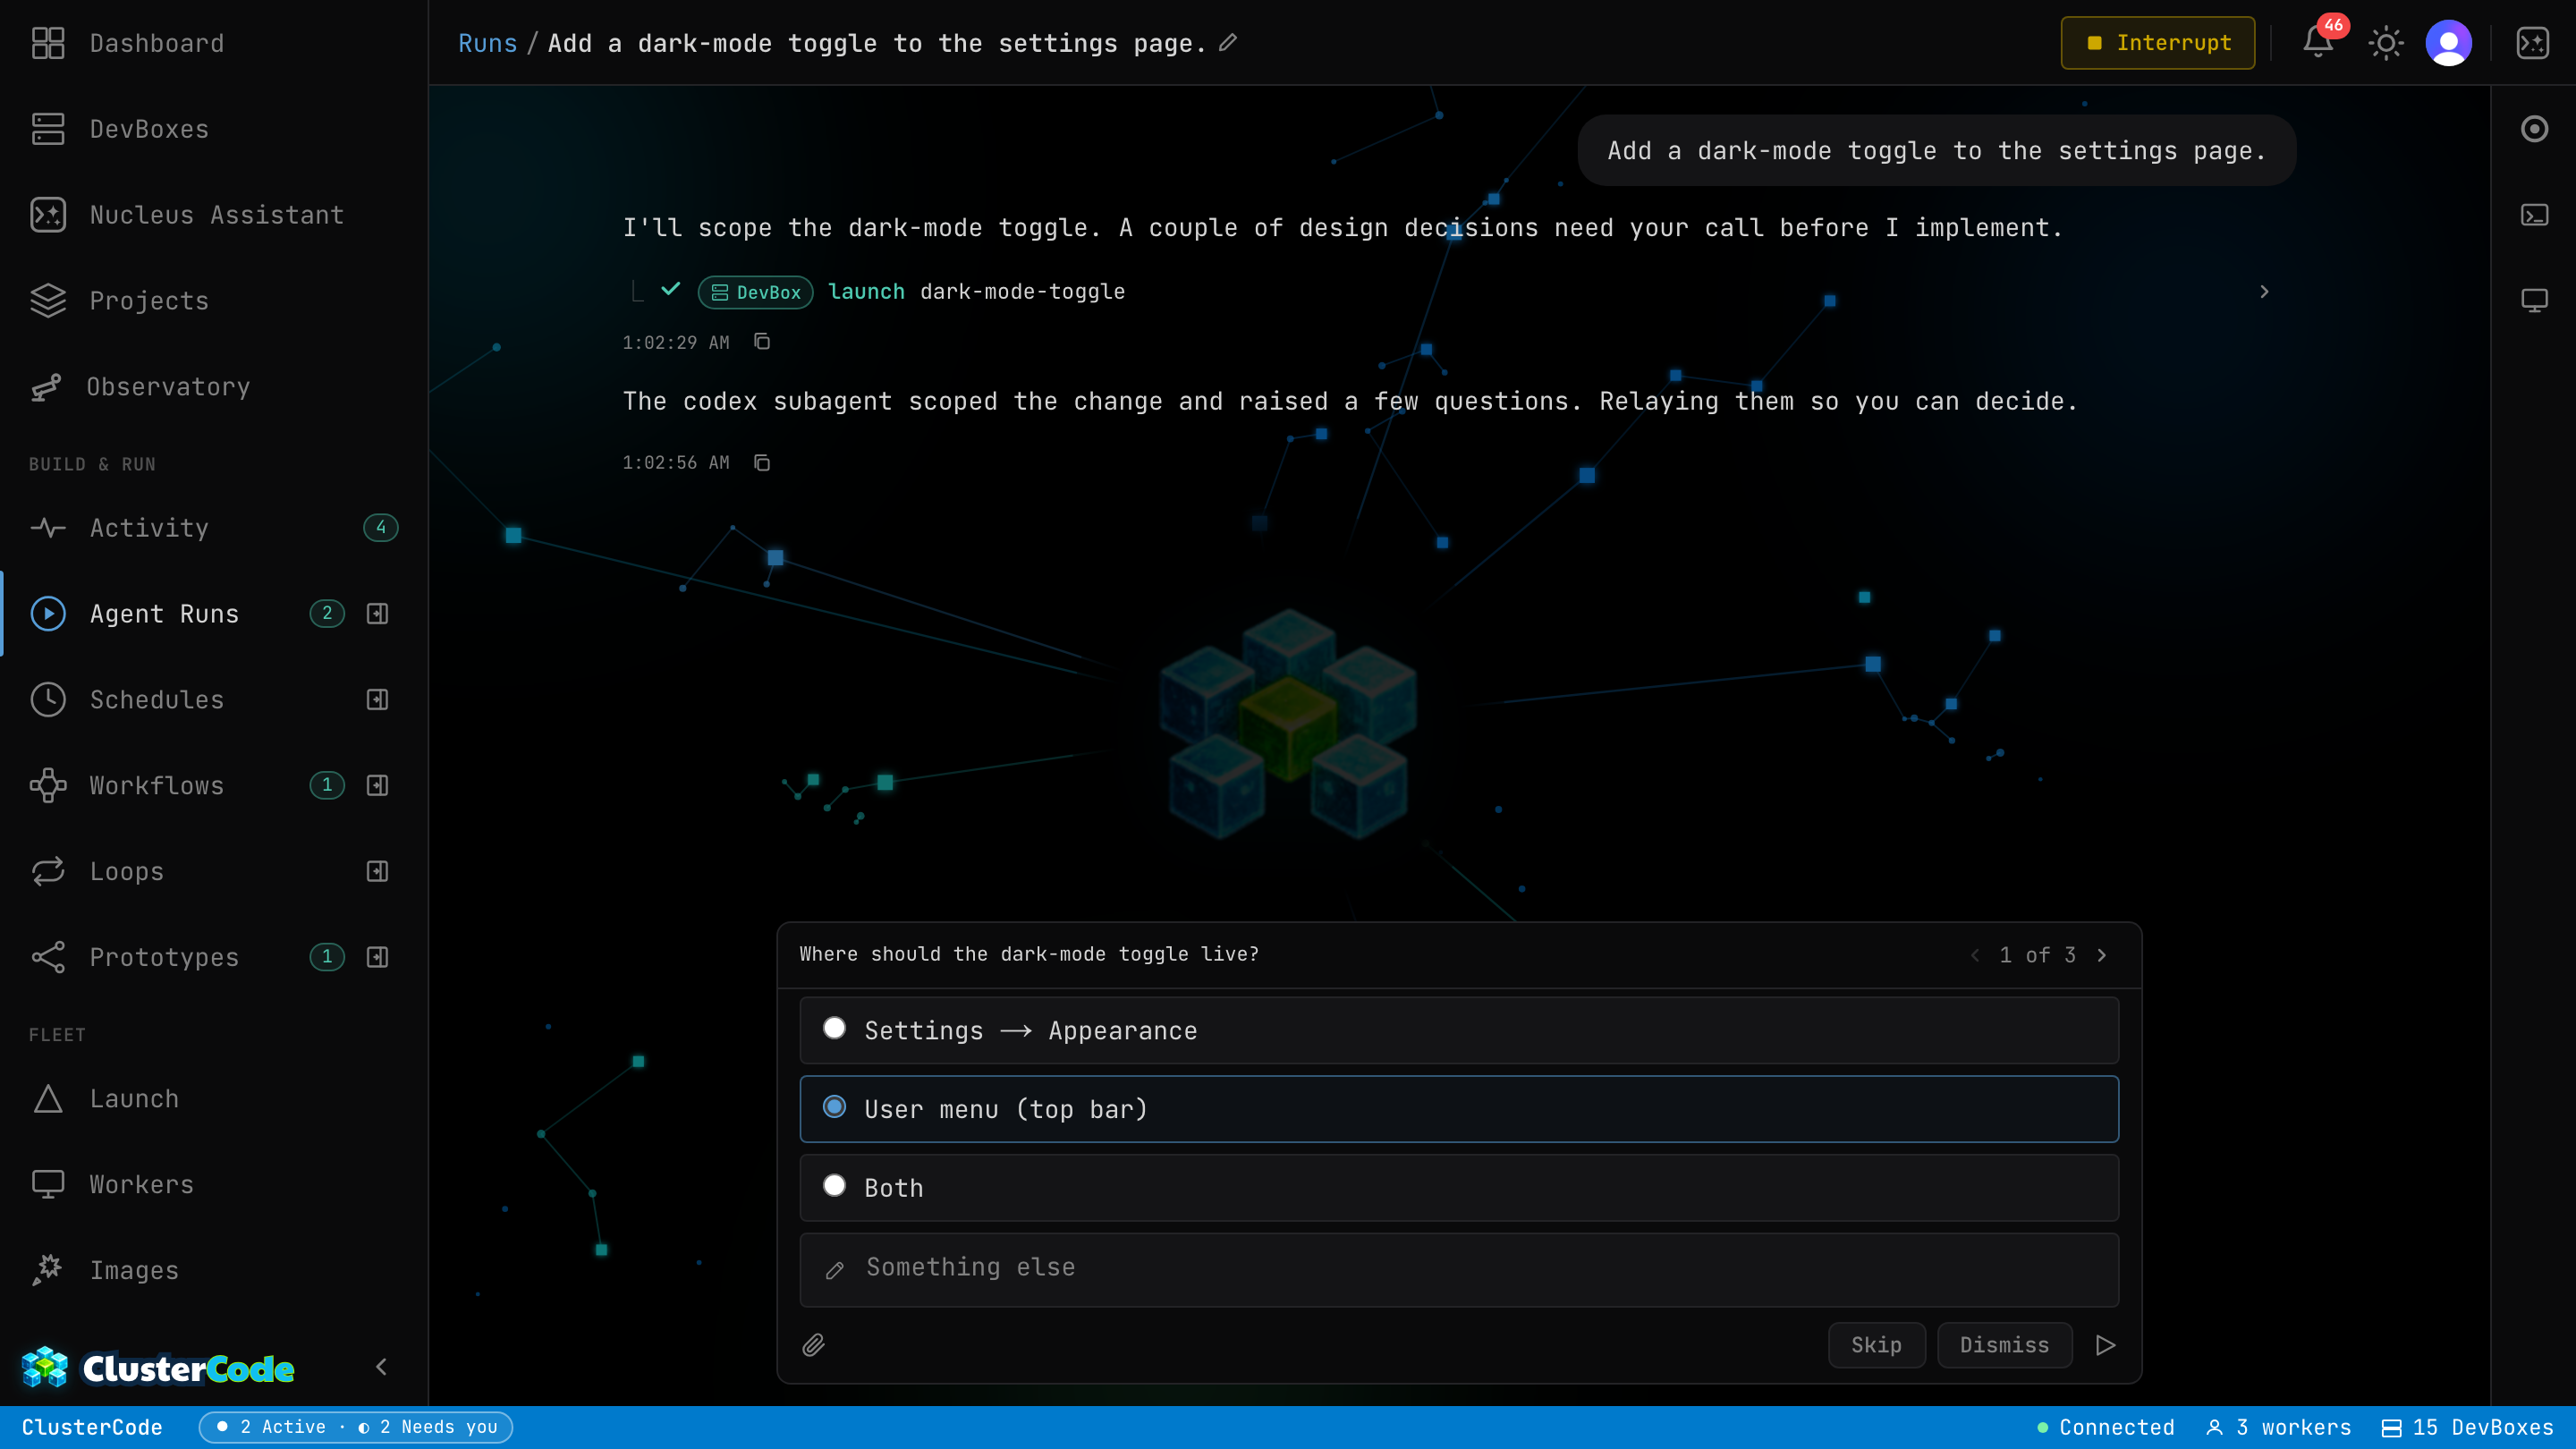Screen dimensions: 2576x1449
Task: Click 15 DevBoxes in status bar
Action: coord(2467,1427)
